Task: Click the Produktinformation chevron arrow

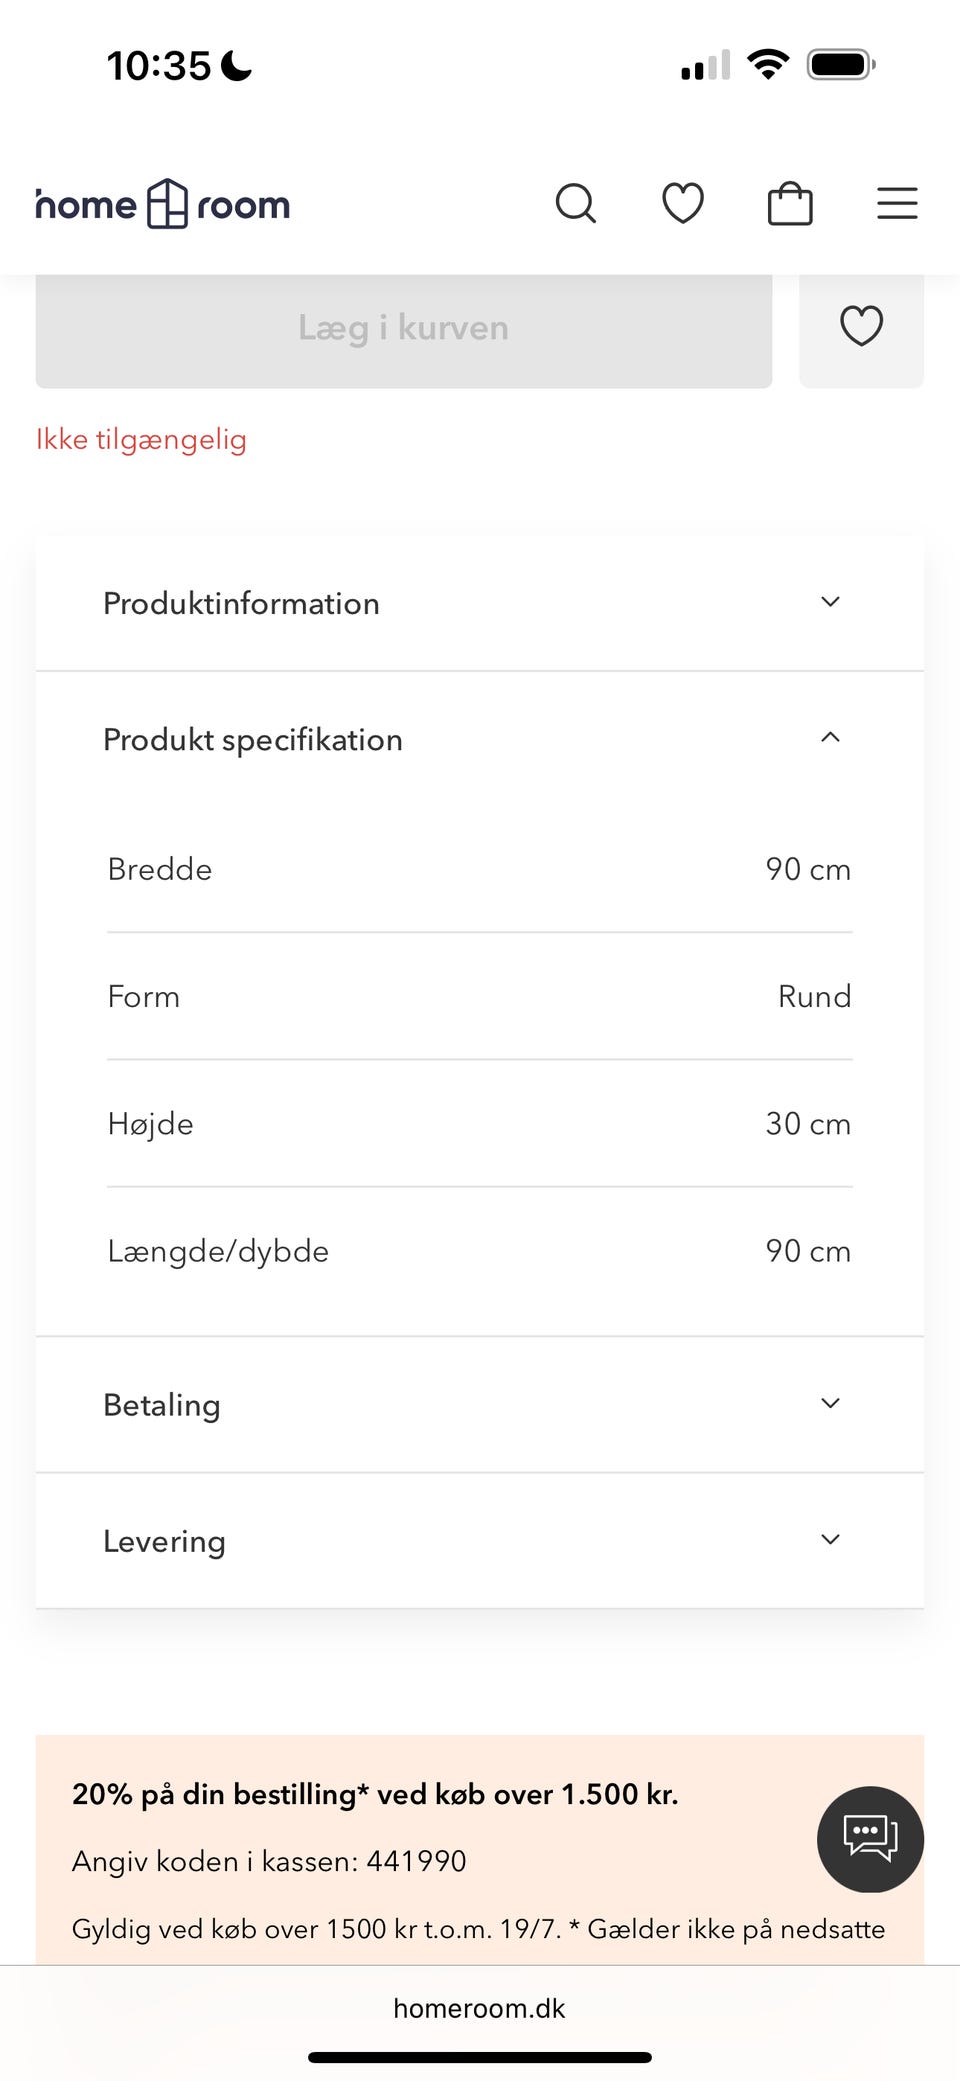Action: [x=830, y=602]
